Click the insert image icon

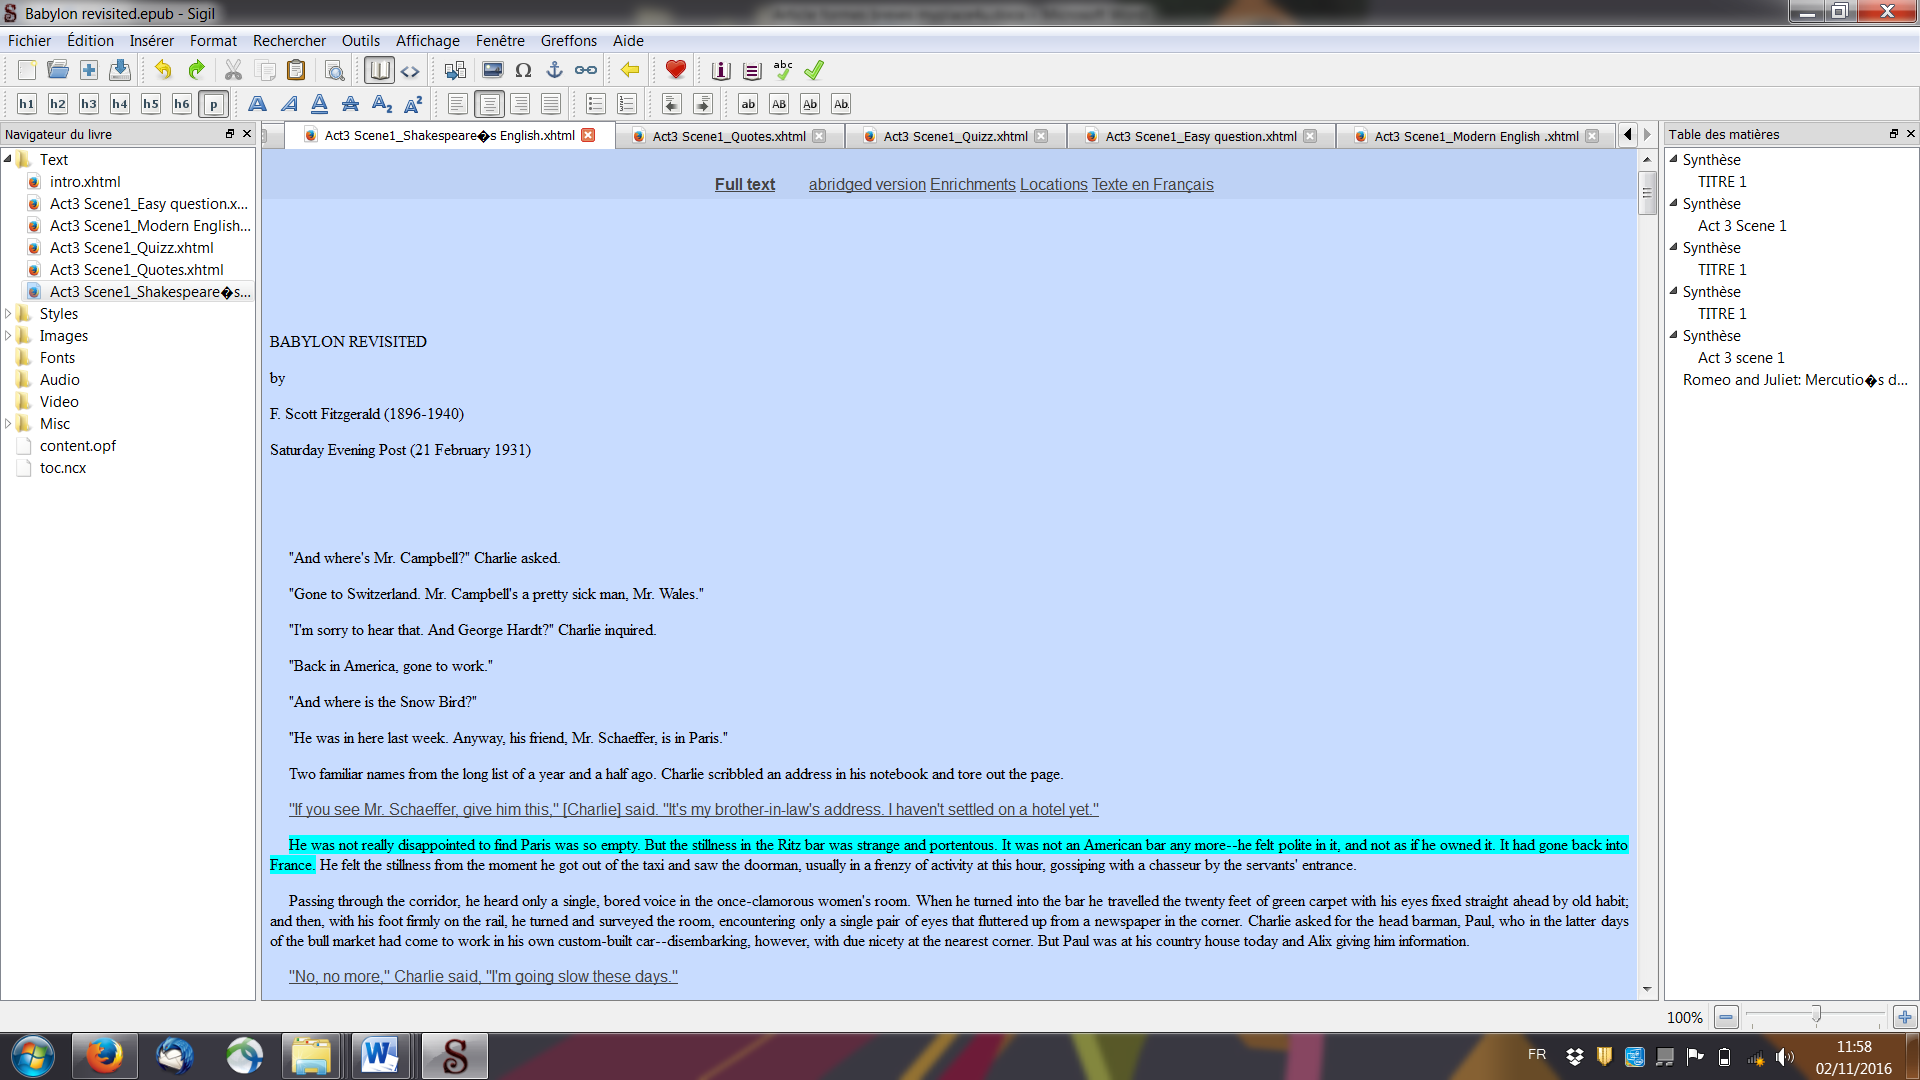coord(493,71)
